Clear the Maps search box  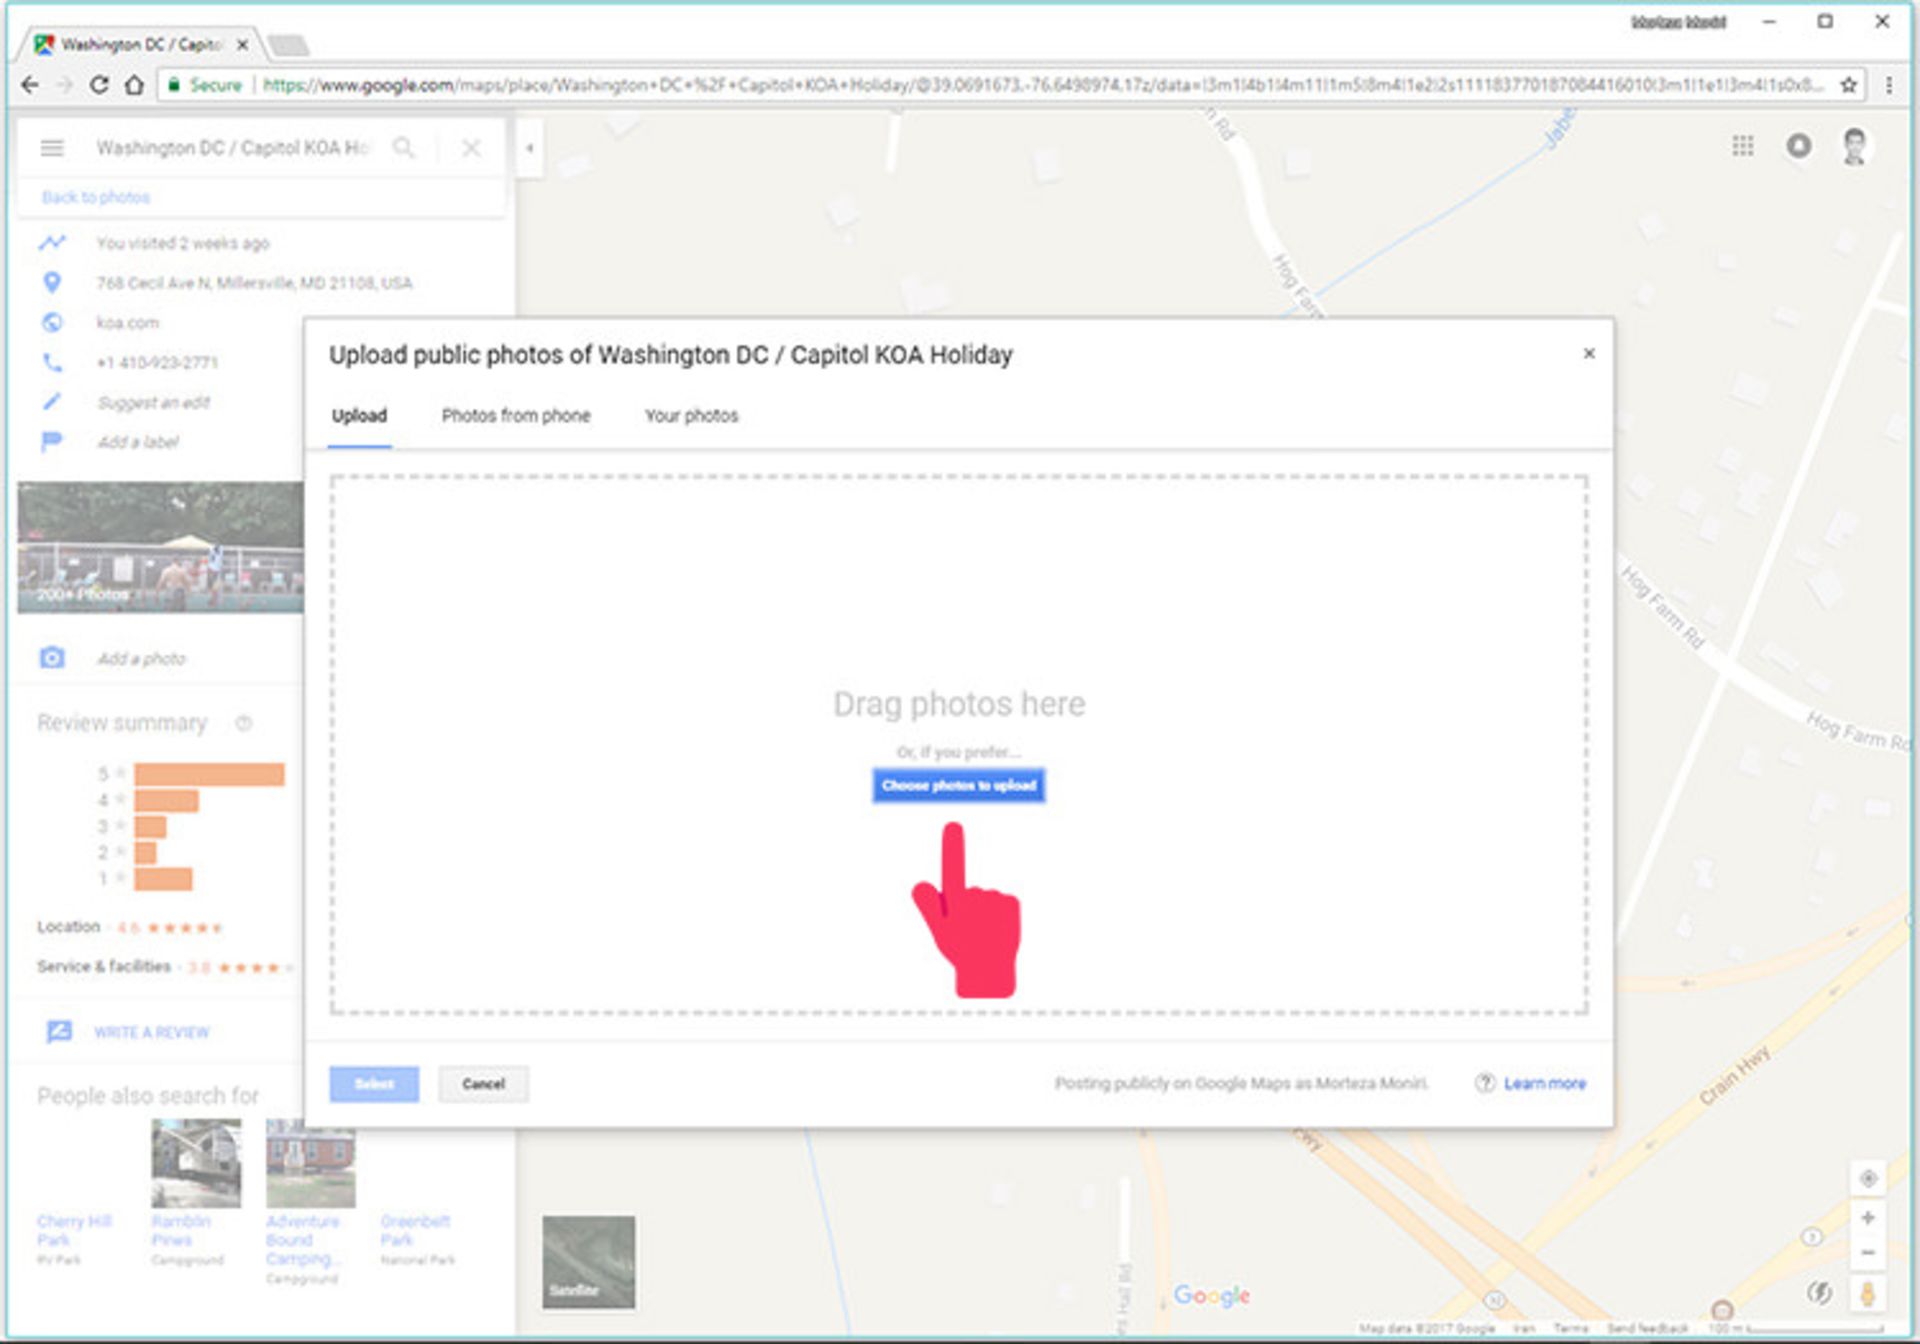click(471, 148)
